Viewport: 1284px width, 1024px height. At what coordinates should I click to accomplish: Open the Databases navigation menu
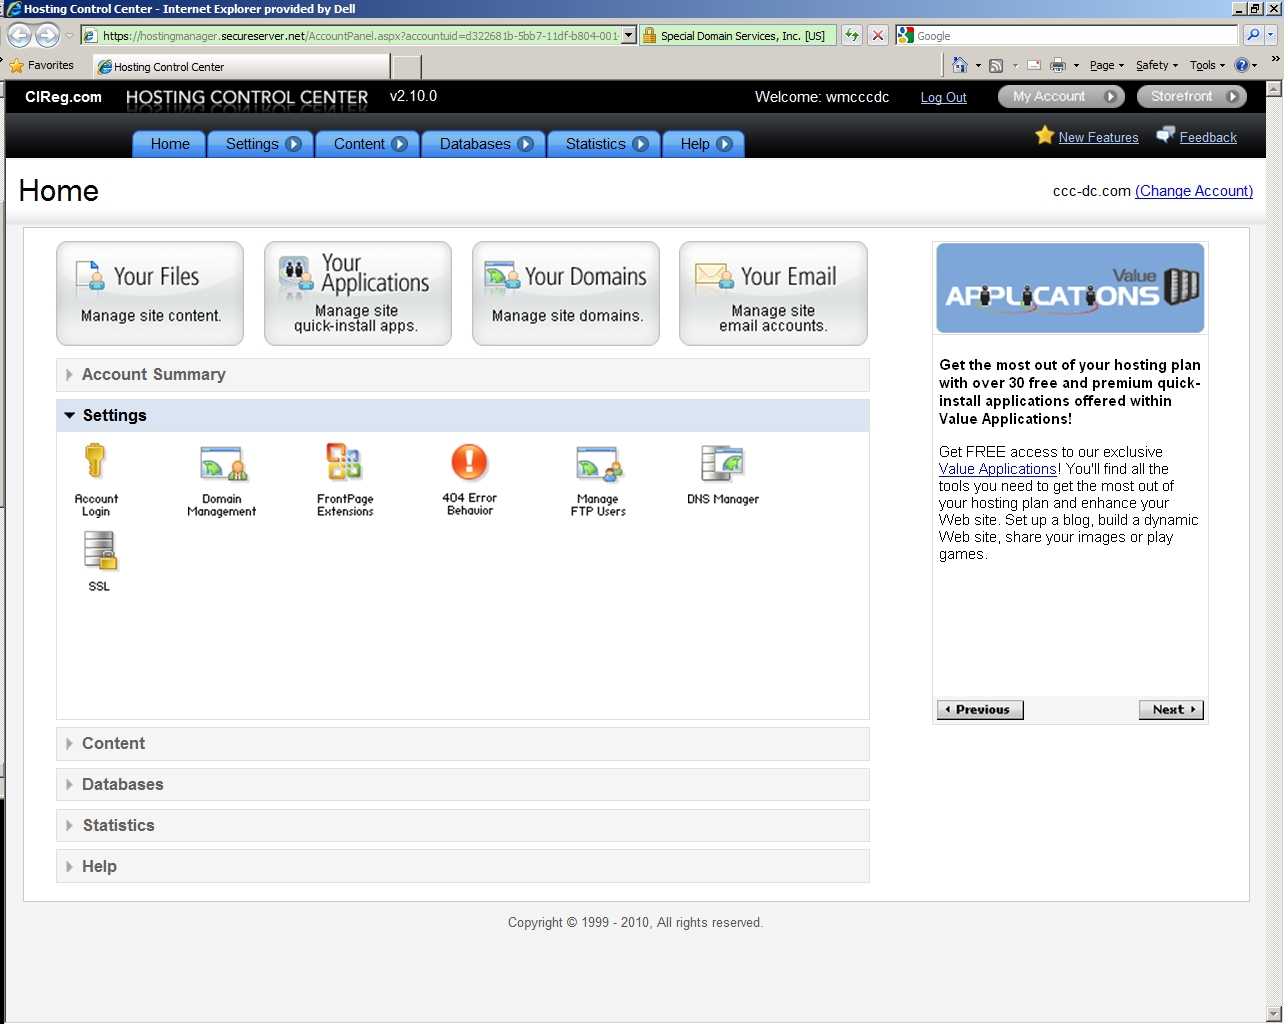pyautogui.click(x=485, y=144)
